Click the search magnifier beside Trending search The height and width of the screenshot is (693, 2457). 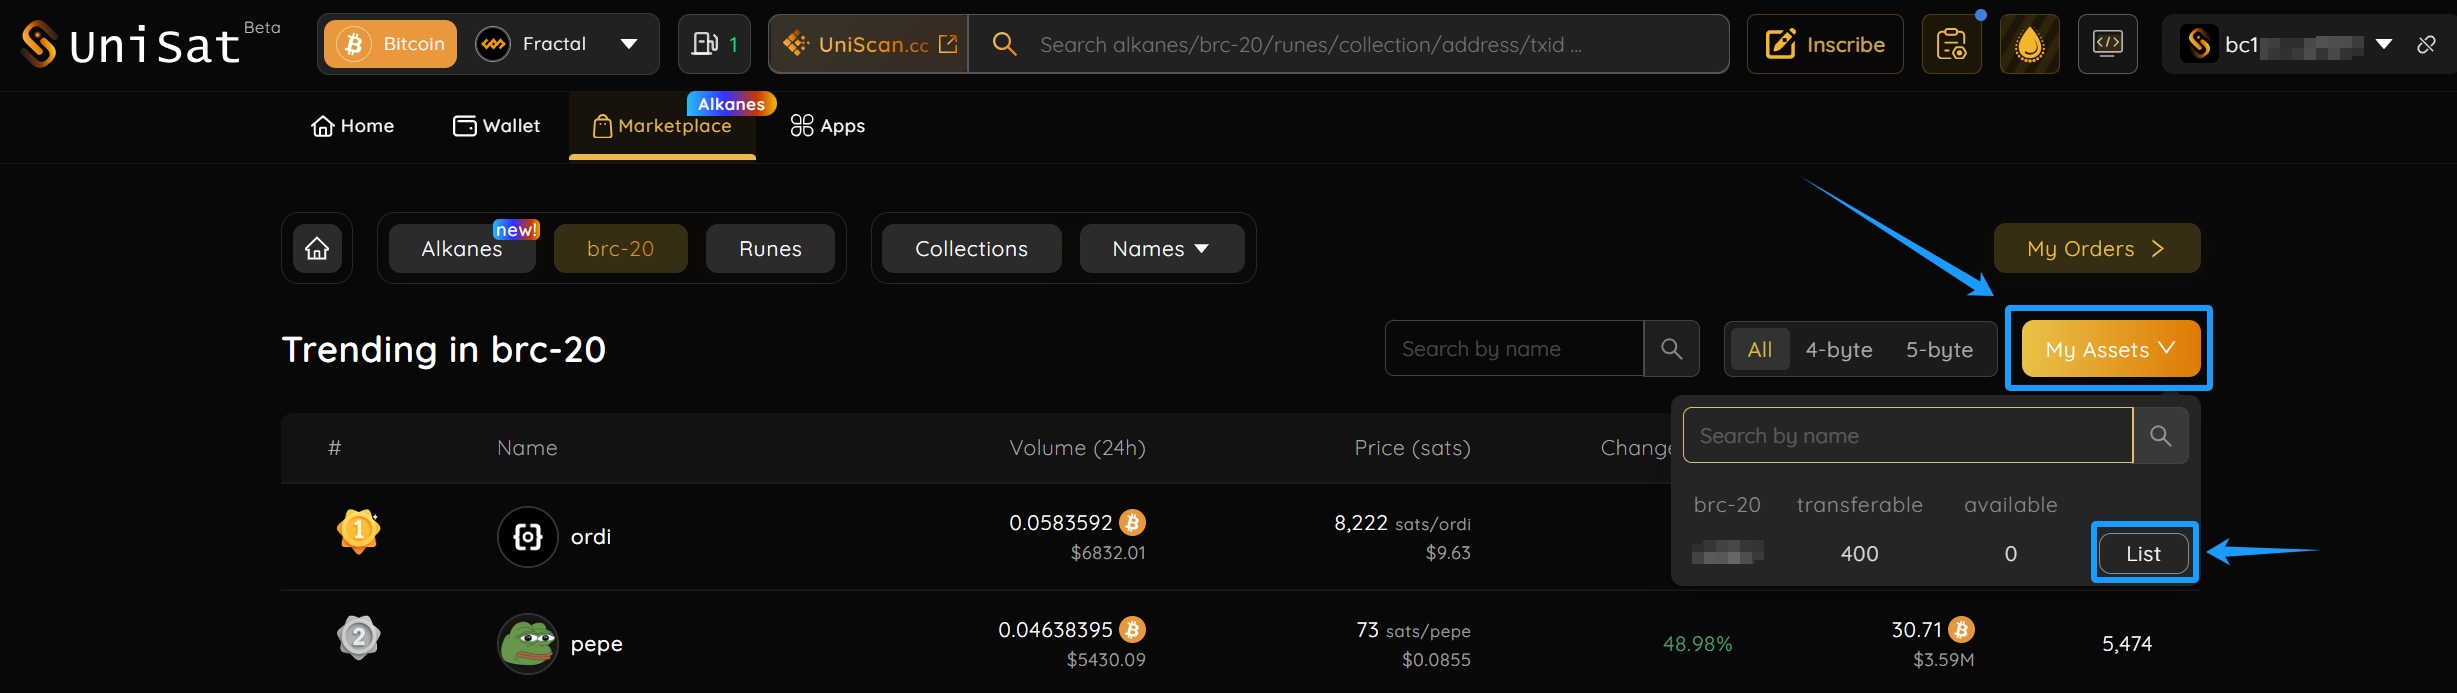[1671, 348]
